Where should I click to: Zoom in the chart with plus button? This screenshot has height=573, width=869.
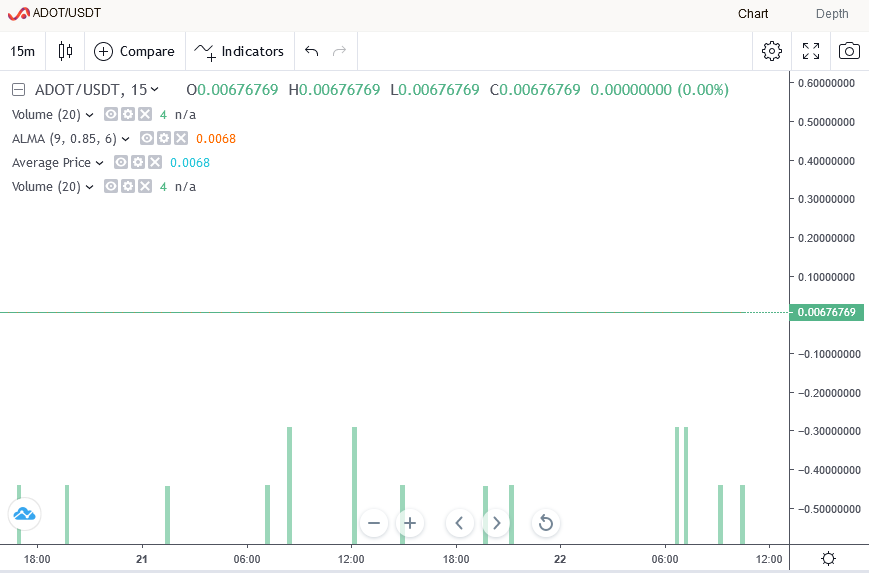coord(410,523)
